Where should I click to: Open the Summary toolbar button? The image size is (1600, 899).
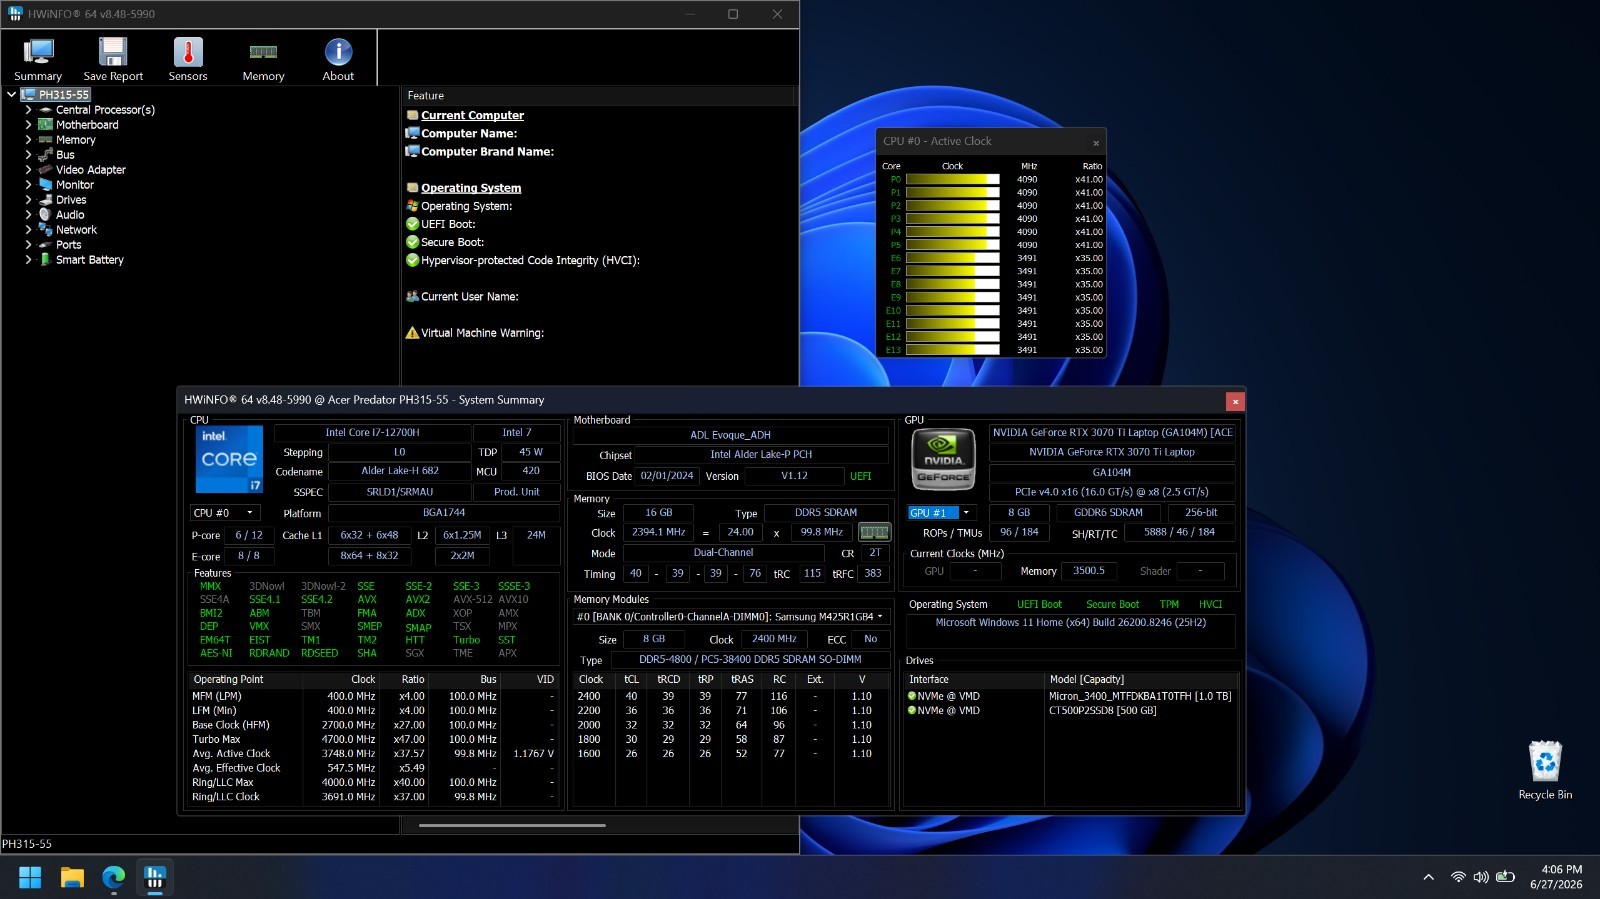coord(38,59)
